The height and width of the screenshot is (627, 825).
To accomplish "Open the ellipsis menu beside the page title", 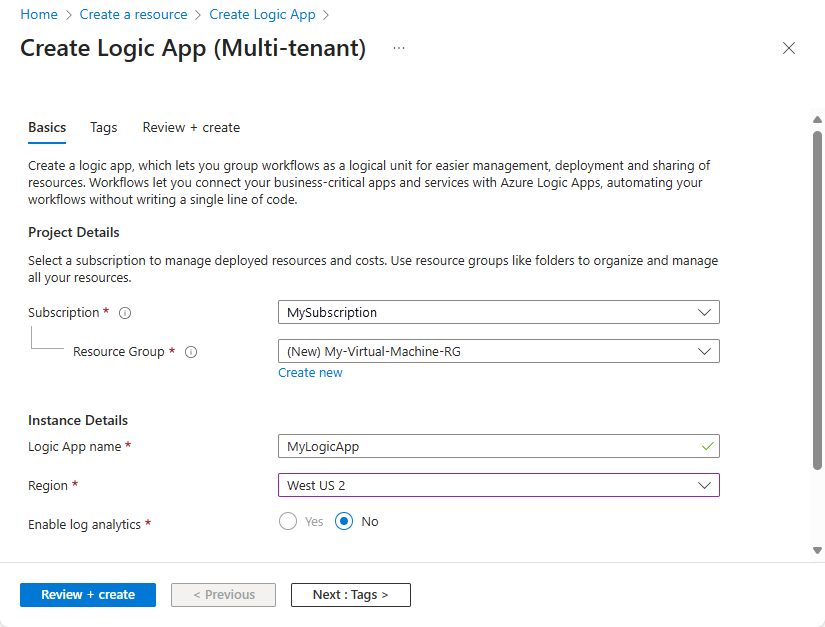I will 398,48.
